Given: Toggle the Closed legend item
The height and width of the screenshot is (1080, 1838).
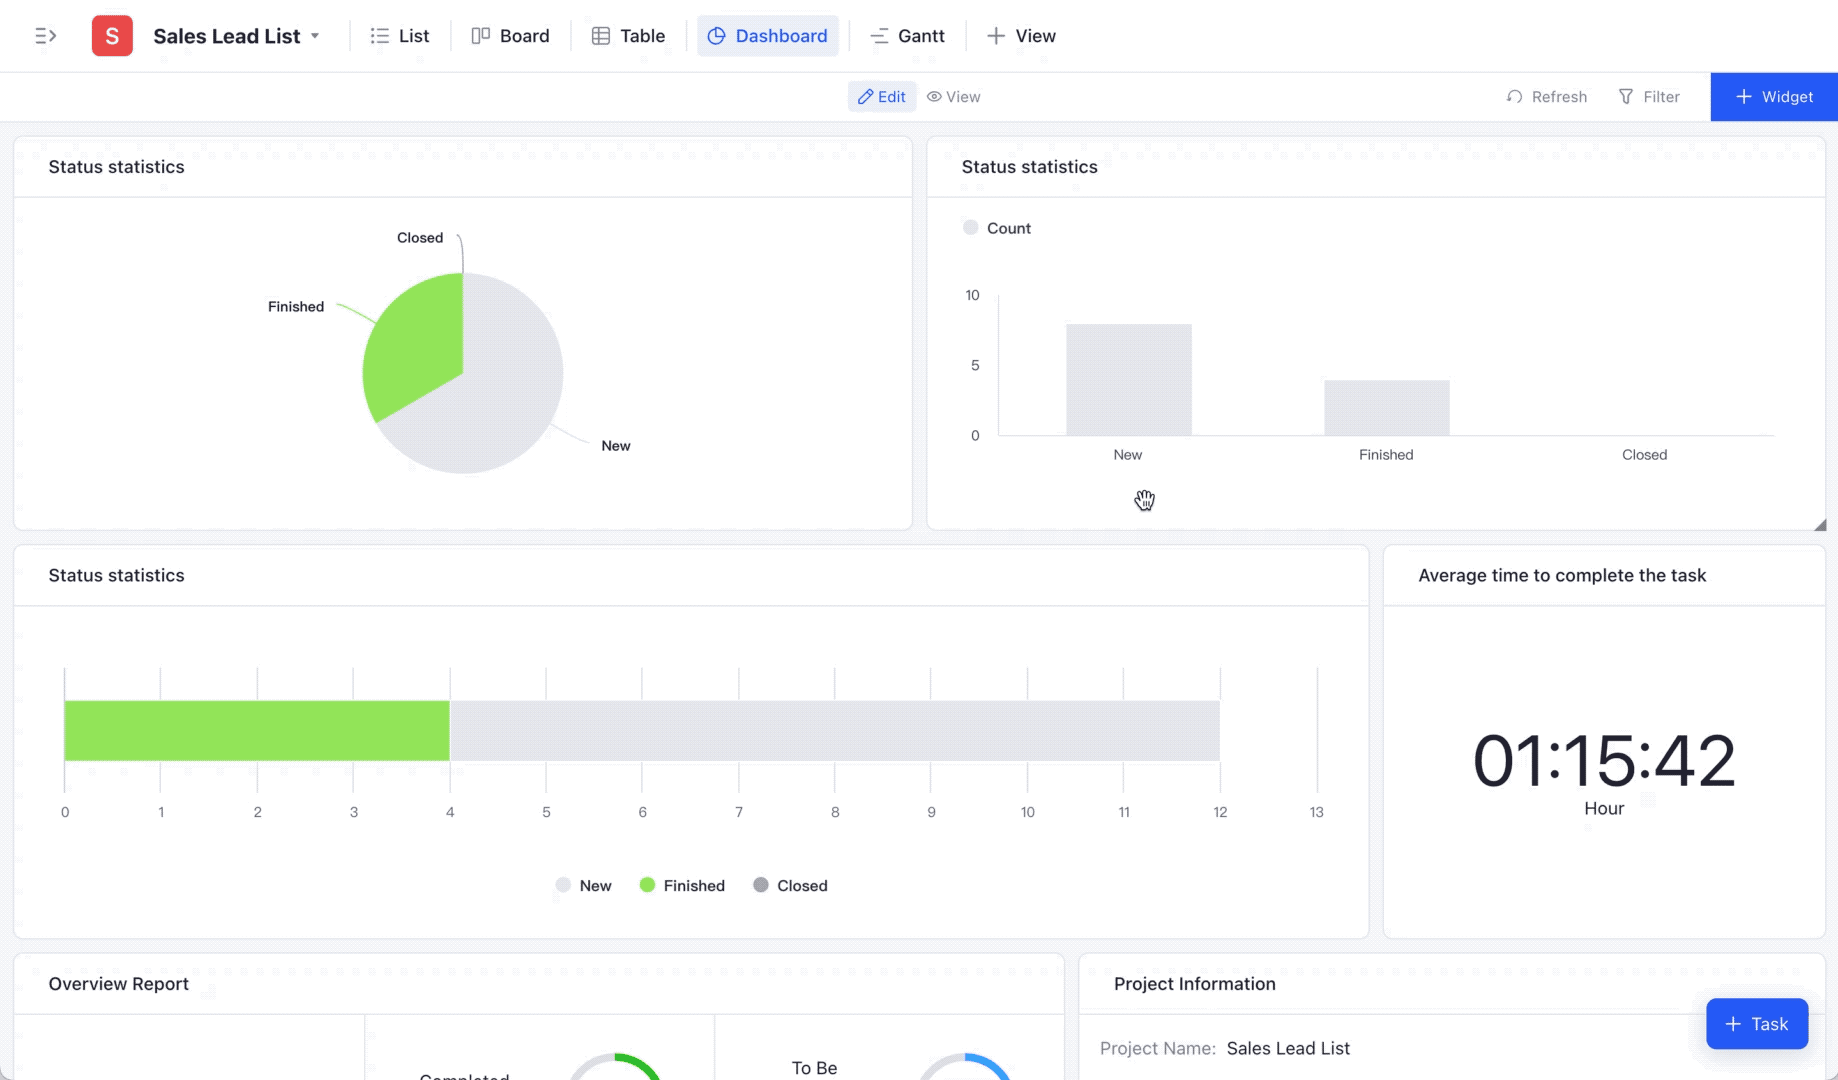Looking at the screenshot, I should click(x=790, y=886).
